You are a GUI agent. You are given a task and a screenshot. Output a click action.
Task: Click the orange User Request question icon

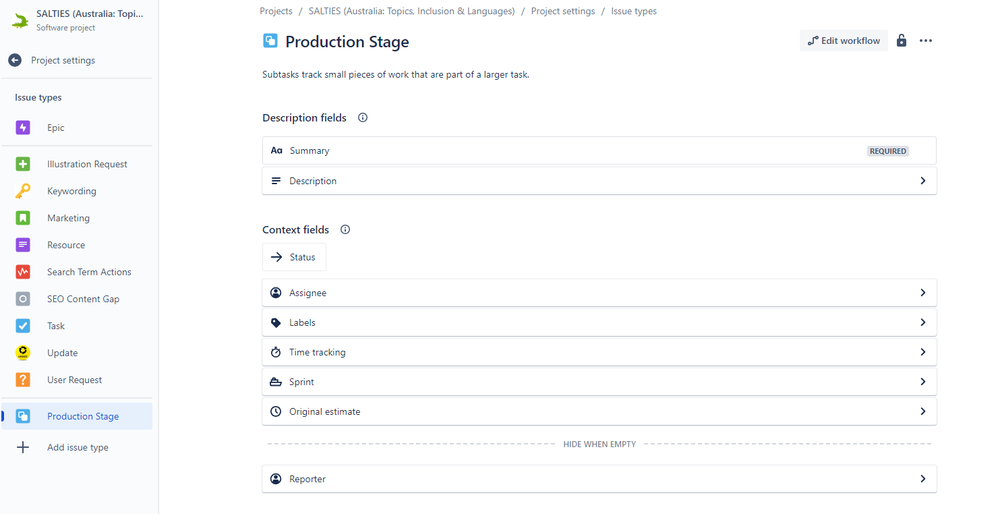[23, 380]
